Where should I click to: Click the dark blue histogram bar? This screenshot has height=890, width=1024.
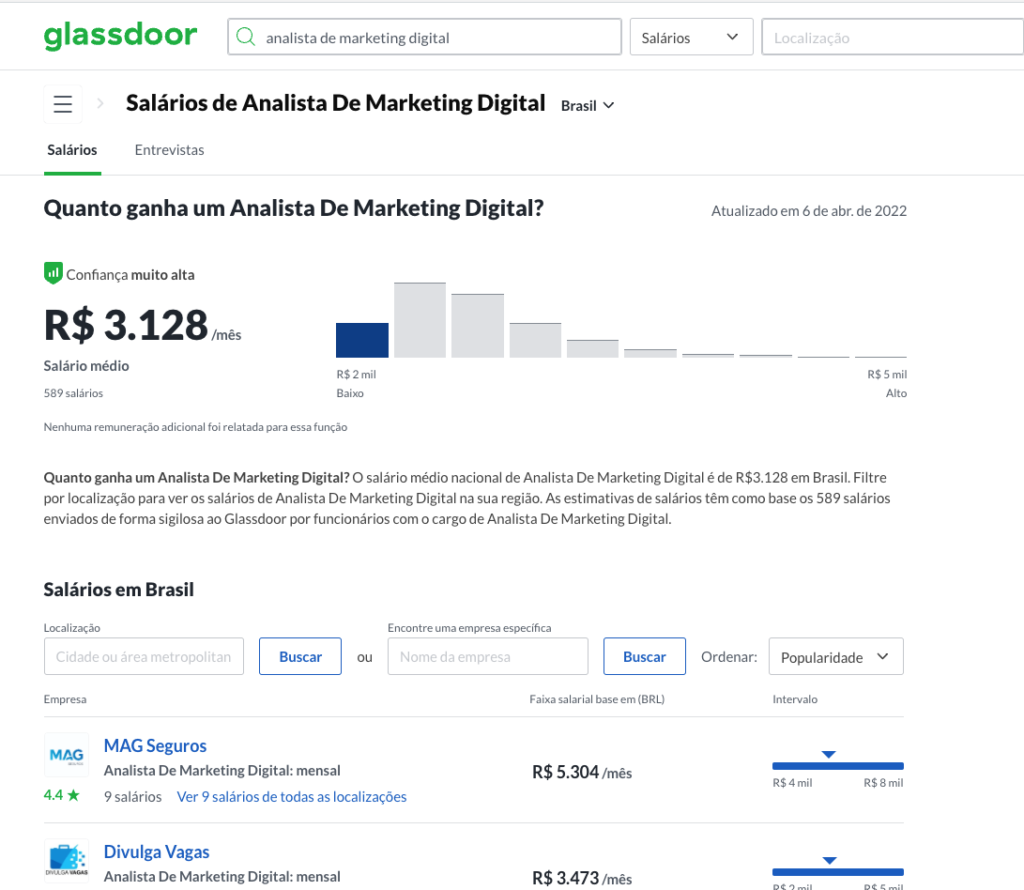[x=362, y=340]
